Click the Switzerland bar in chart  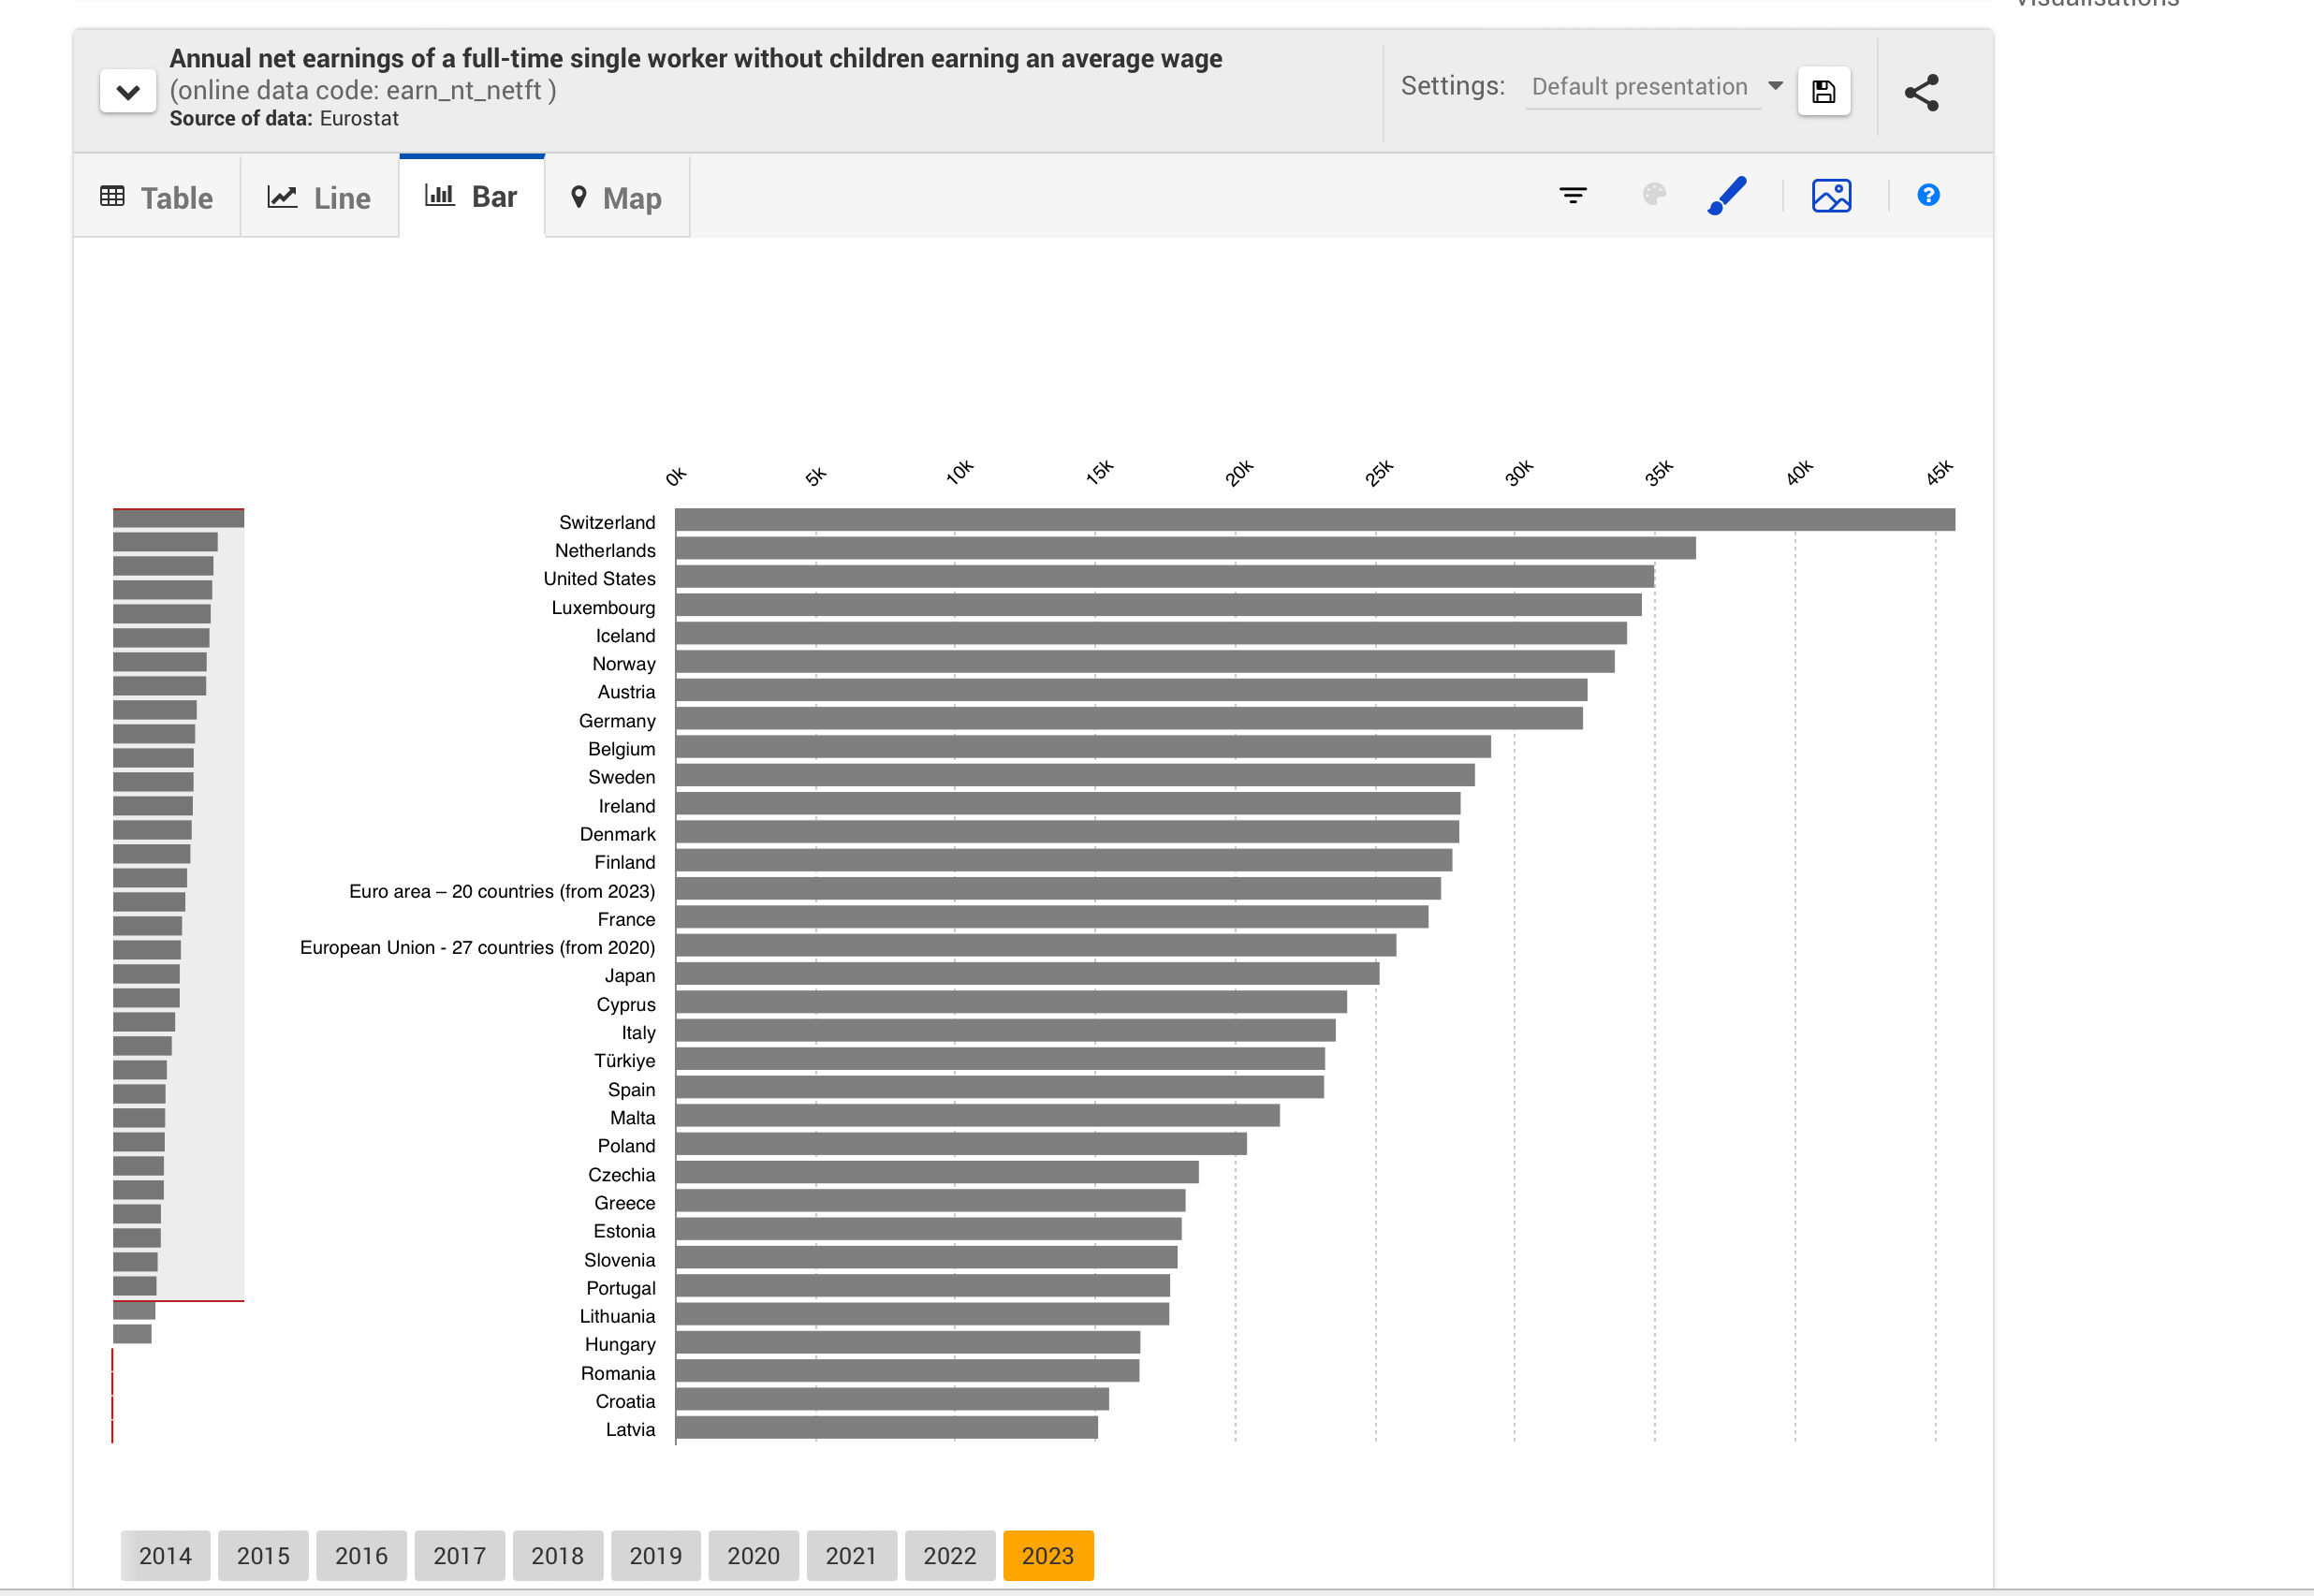(1314, 520)
